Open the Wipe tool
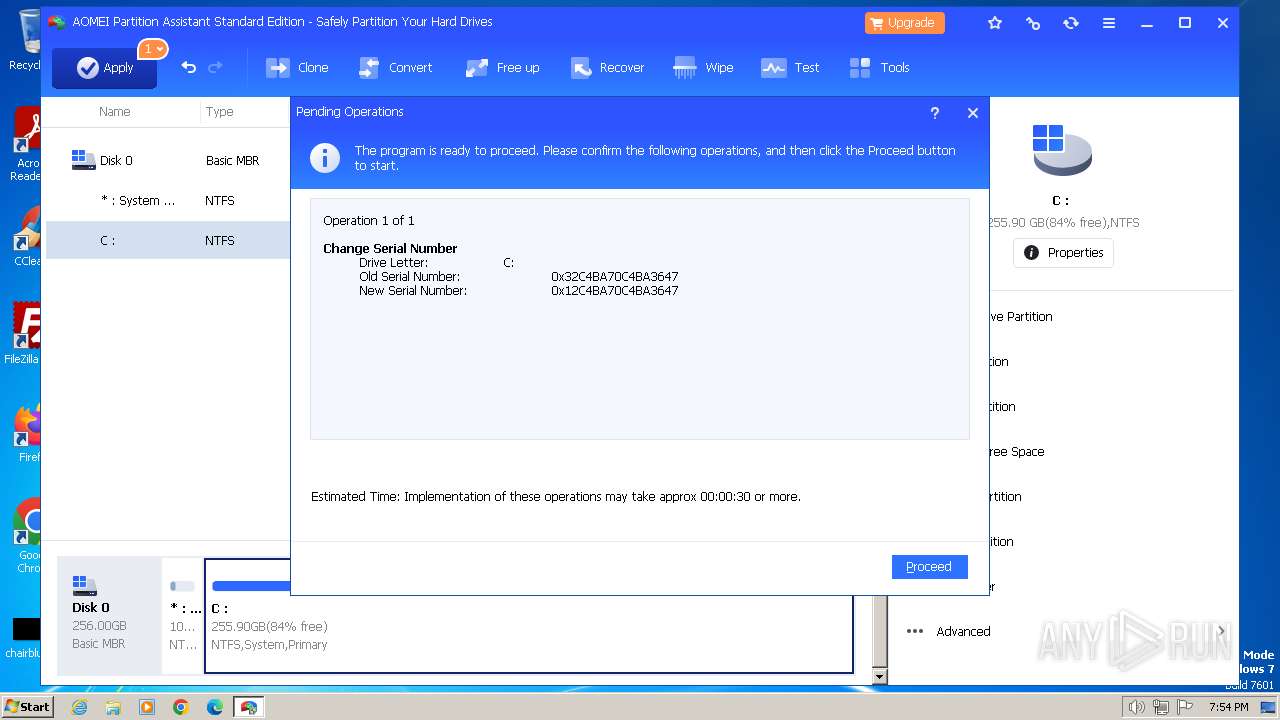This screenshot has width=1280, height=720. click(704, 67)
